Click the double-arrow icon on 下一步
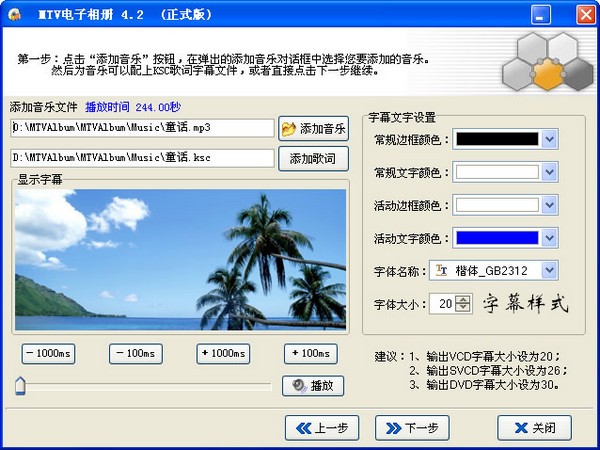 pos(393,428)
